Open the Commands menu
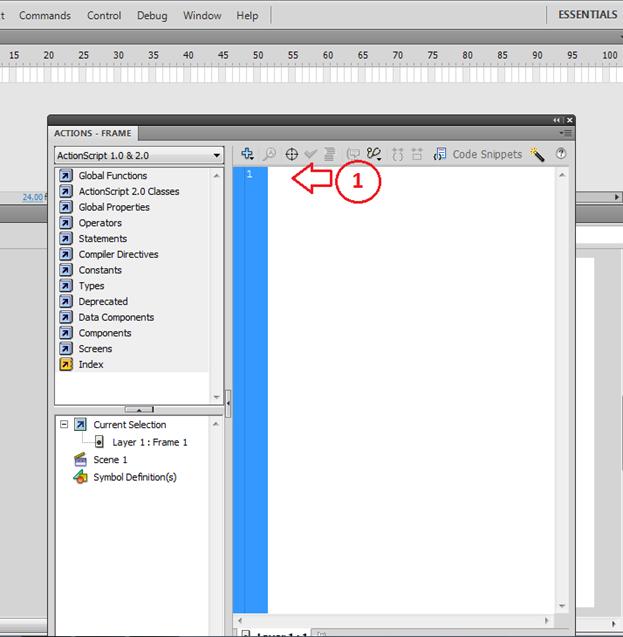The width and height of the screenshot is (623, 637). (x=45, y=15)
